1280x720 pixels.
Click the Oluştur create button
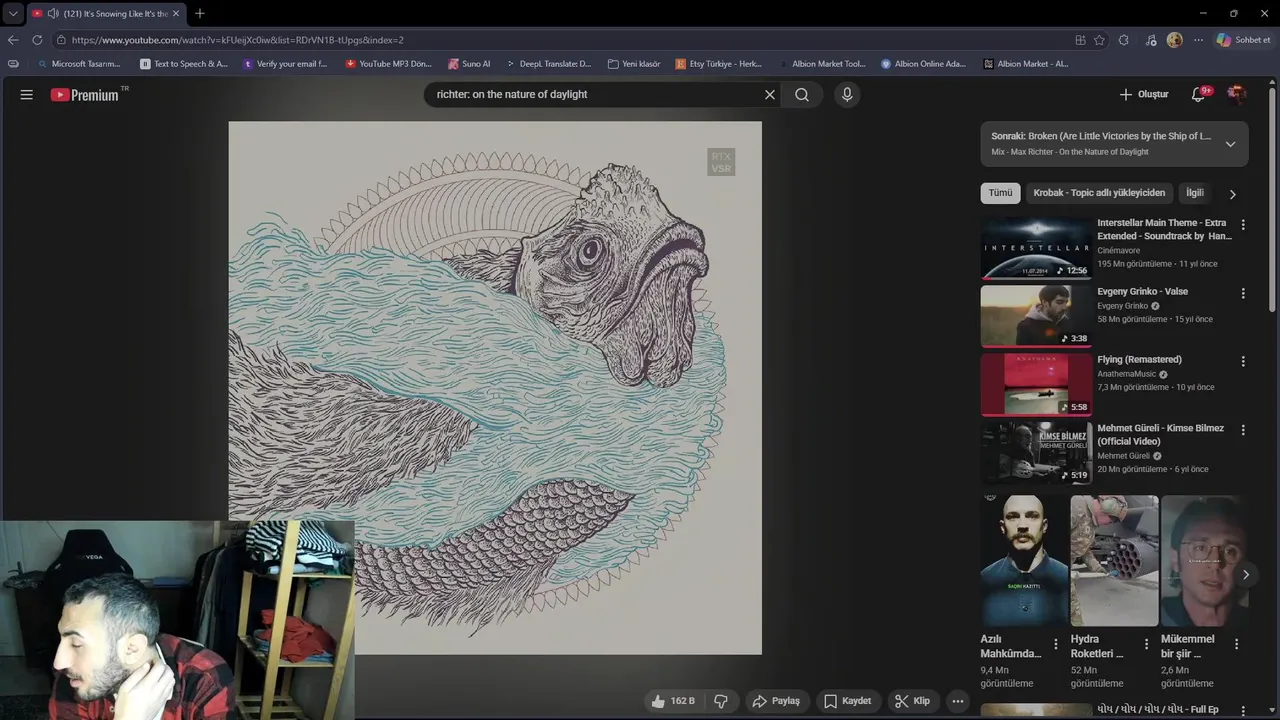tap(1144, 94)
